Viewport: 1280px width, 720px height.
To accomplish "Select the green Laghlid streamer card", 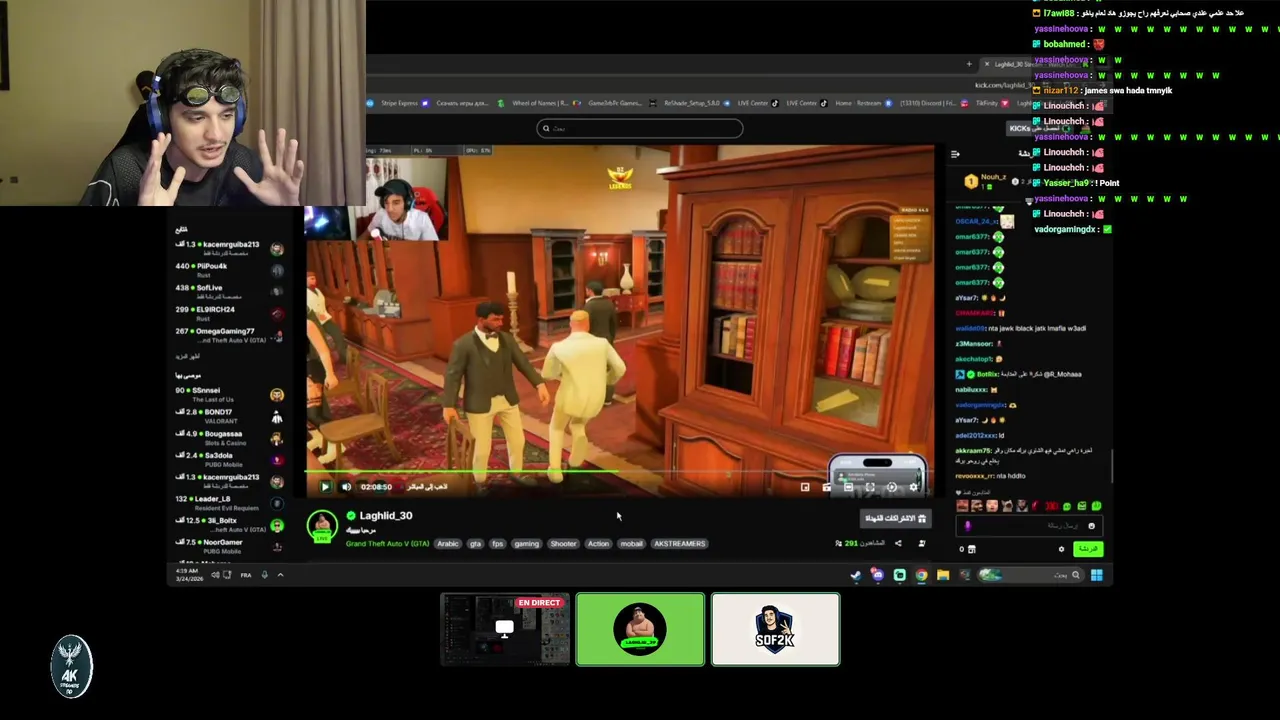I will point(640,629).
